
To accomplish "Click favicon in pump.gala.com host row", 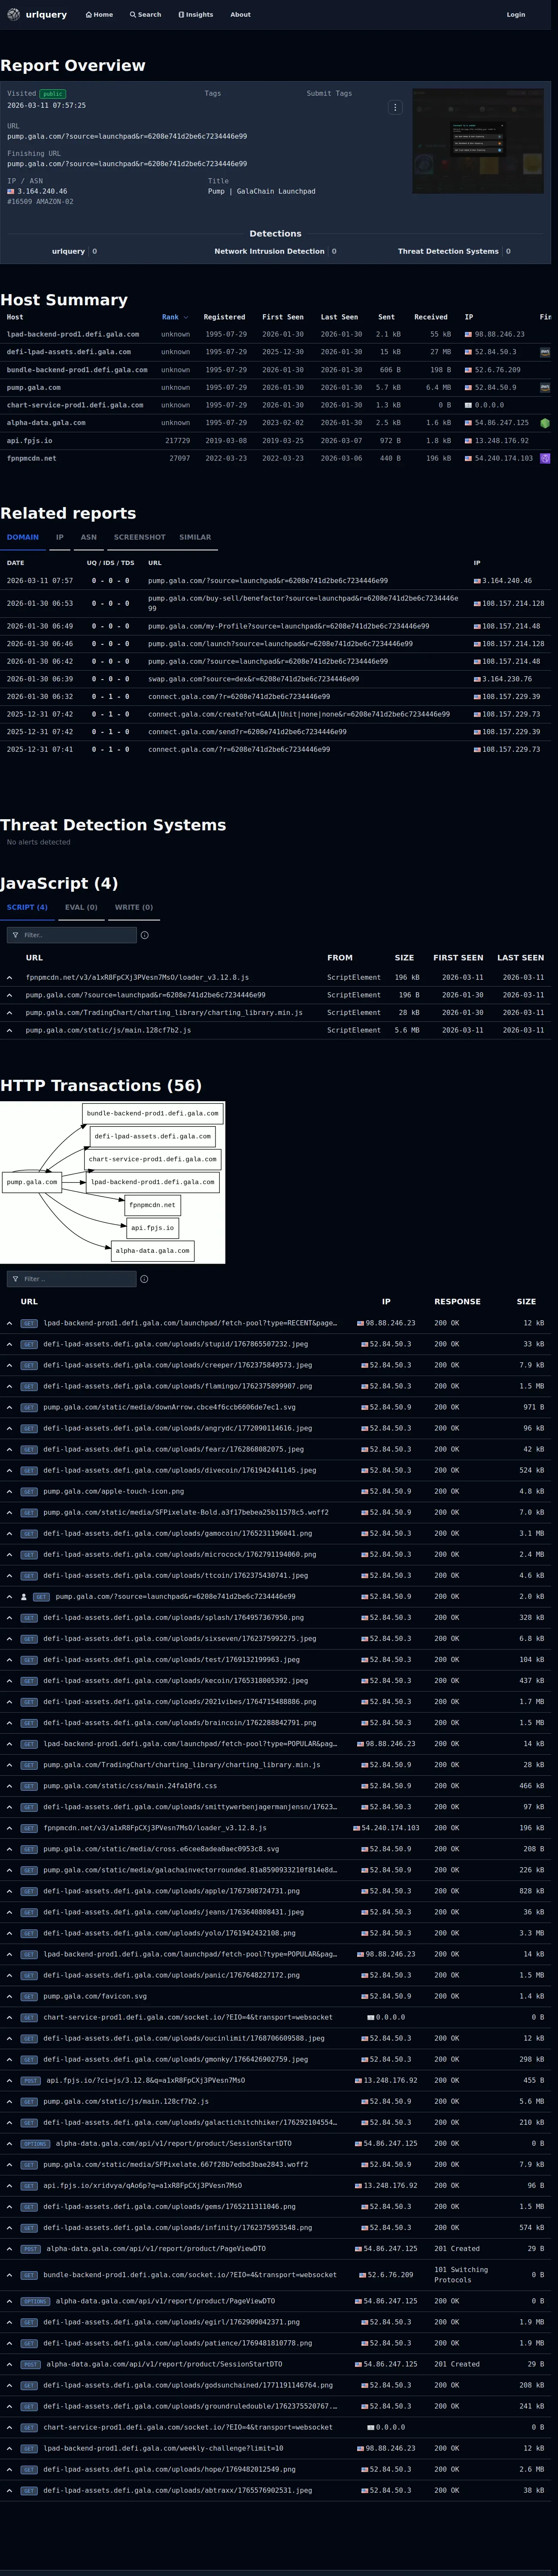I will [x=545, y=387].
